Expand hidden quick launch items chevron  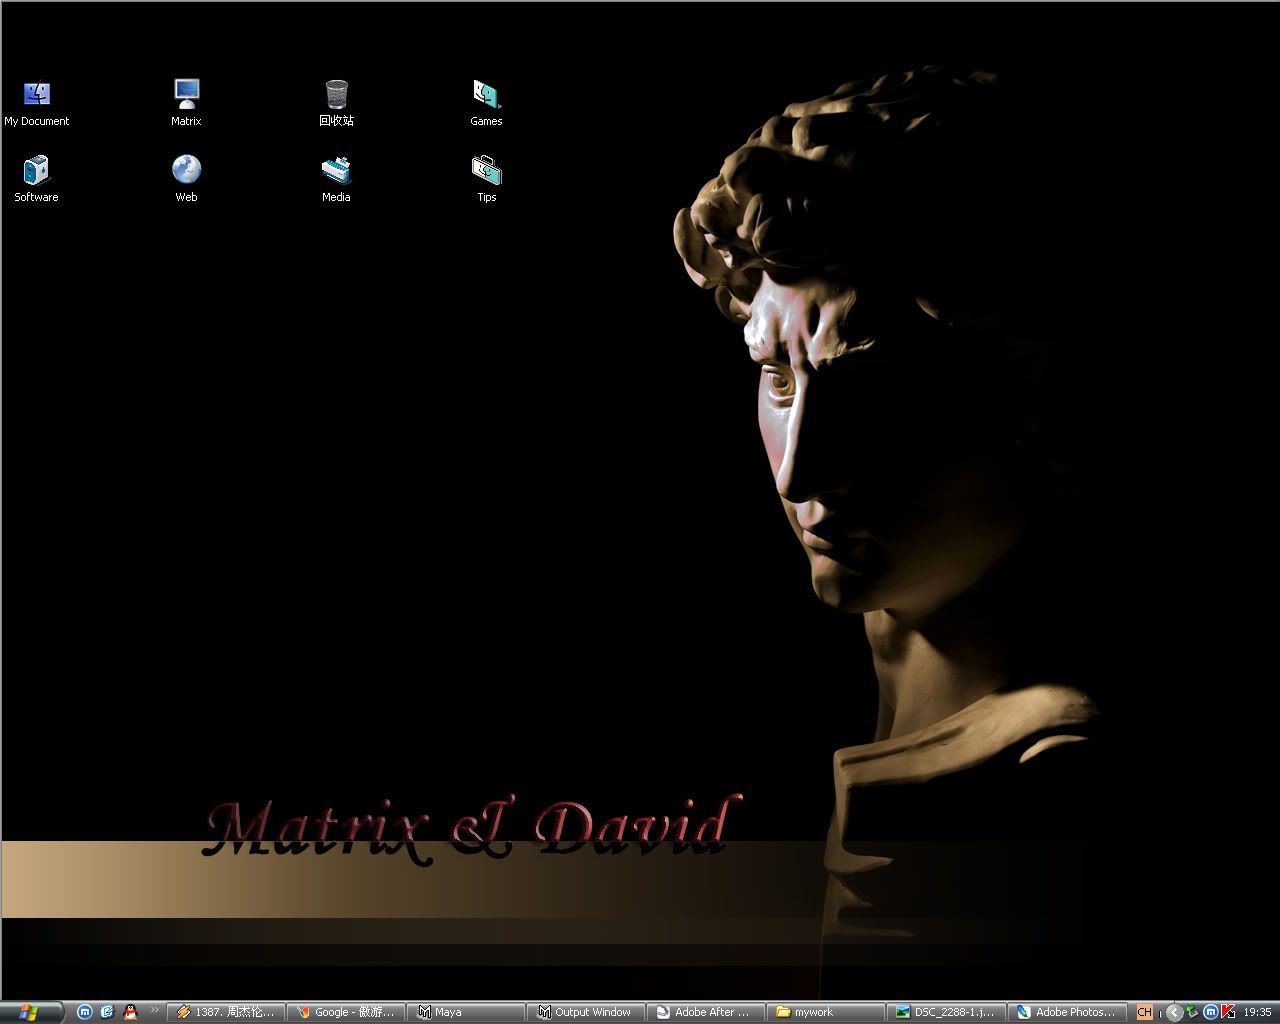click(155, 1010)
